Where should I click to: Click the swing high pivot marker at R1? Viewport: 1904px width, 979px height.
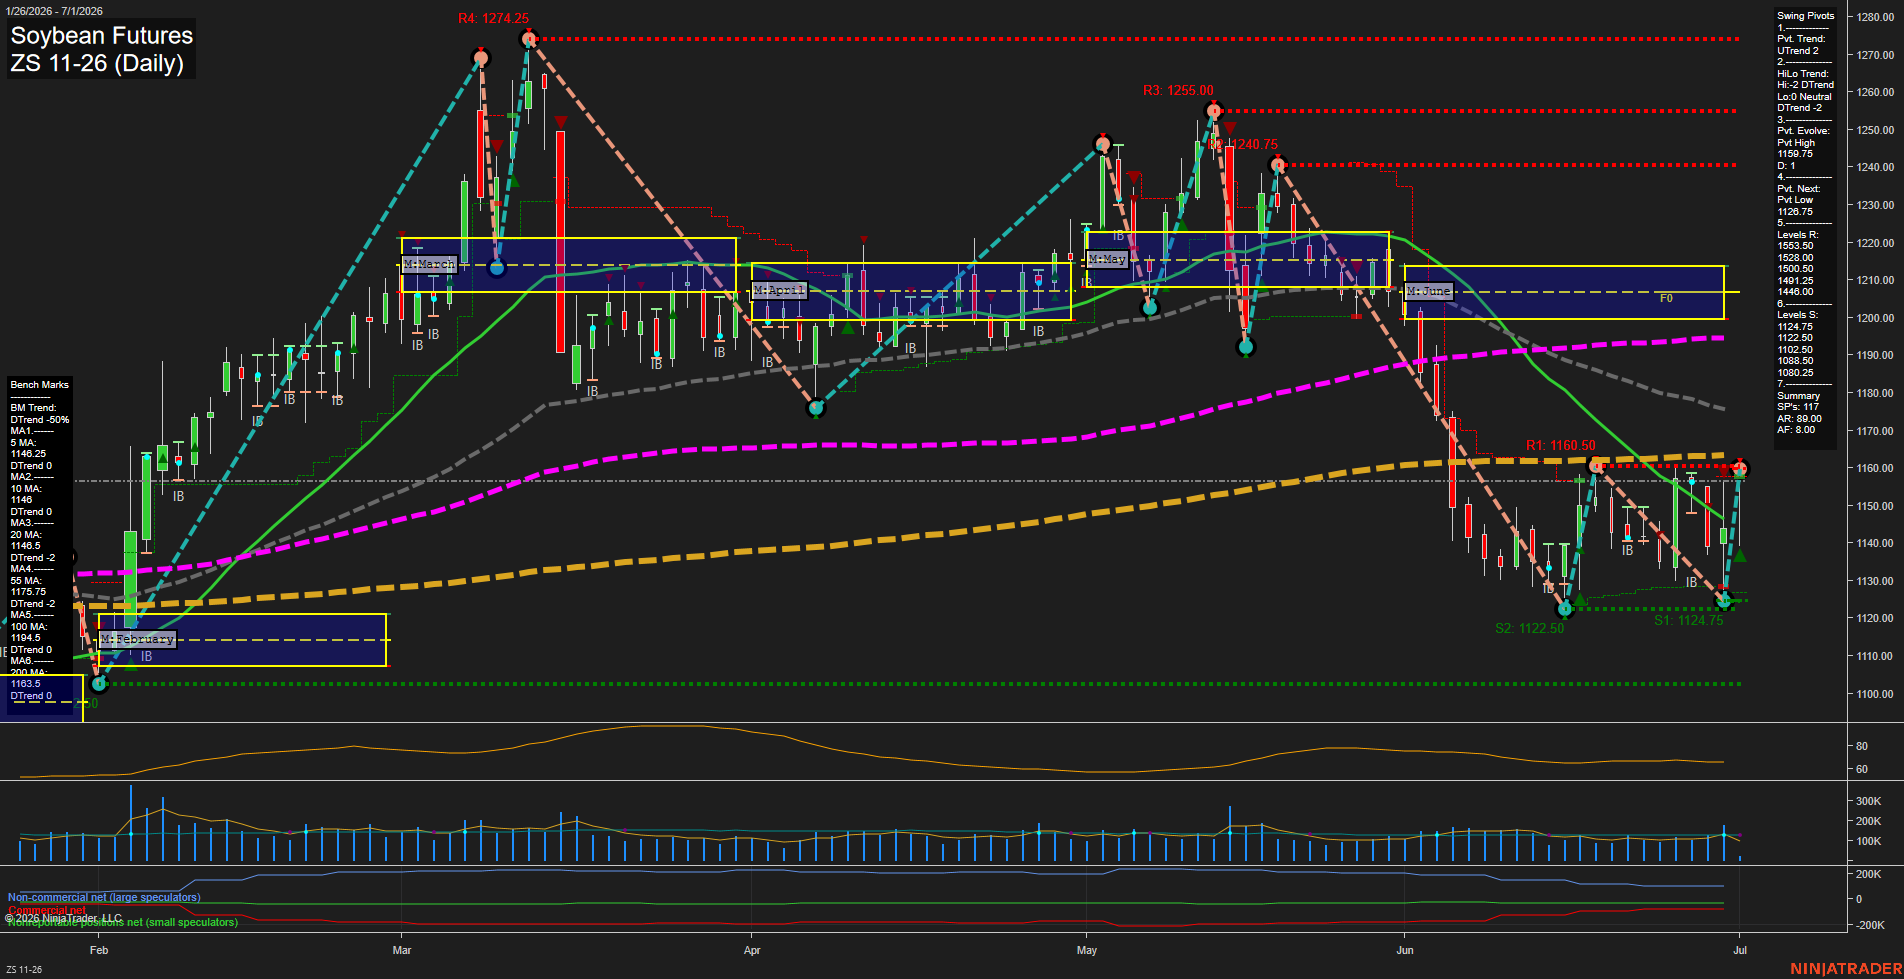1596,465
